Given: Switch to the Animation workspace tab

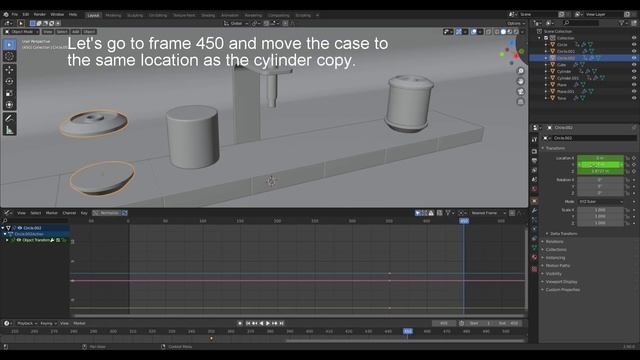Looking at the screenshot, I should [229, 16].
